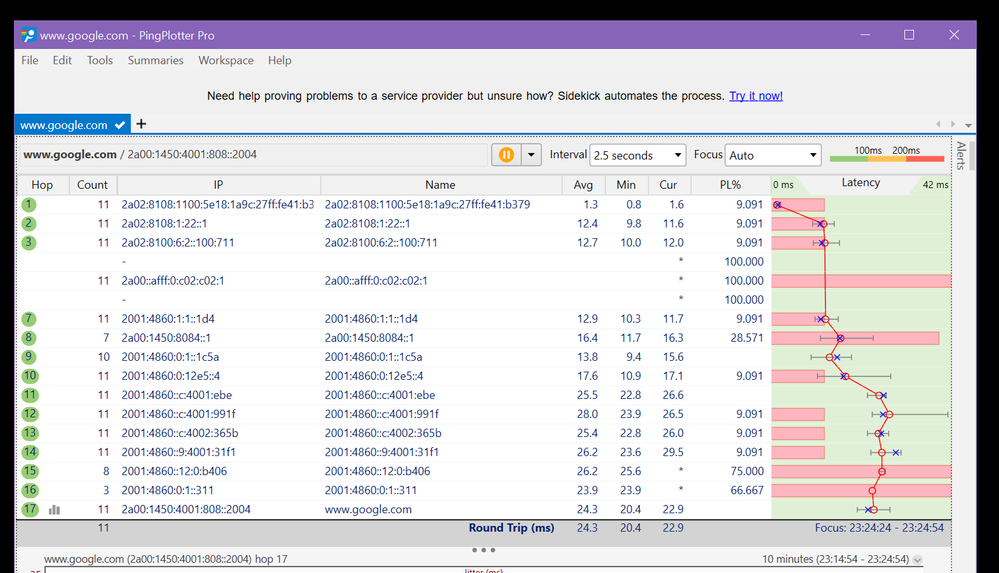
Task: Select hop 8 green circle icon
Action: coord(29,338)
